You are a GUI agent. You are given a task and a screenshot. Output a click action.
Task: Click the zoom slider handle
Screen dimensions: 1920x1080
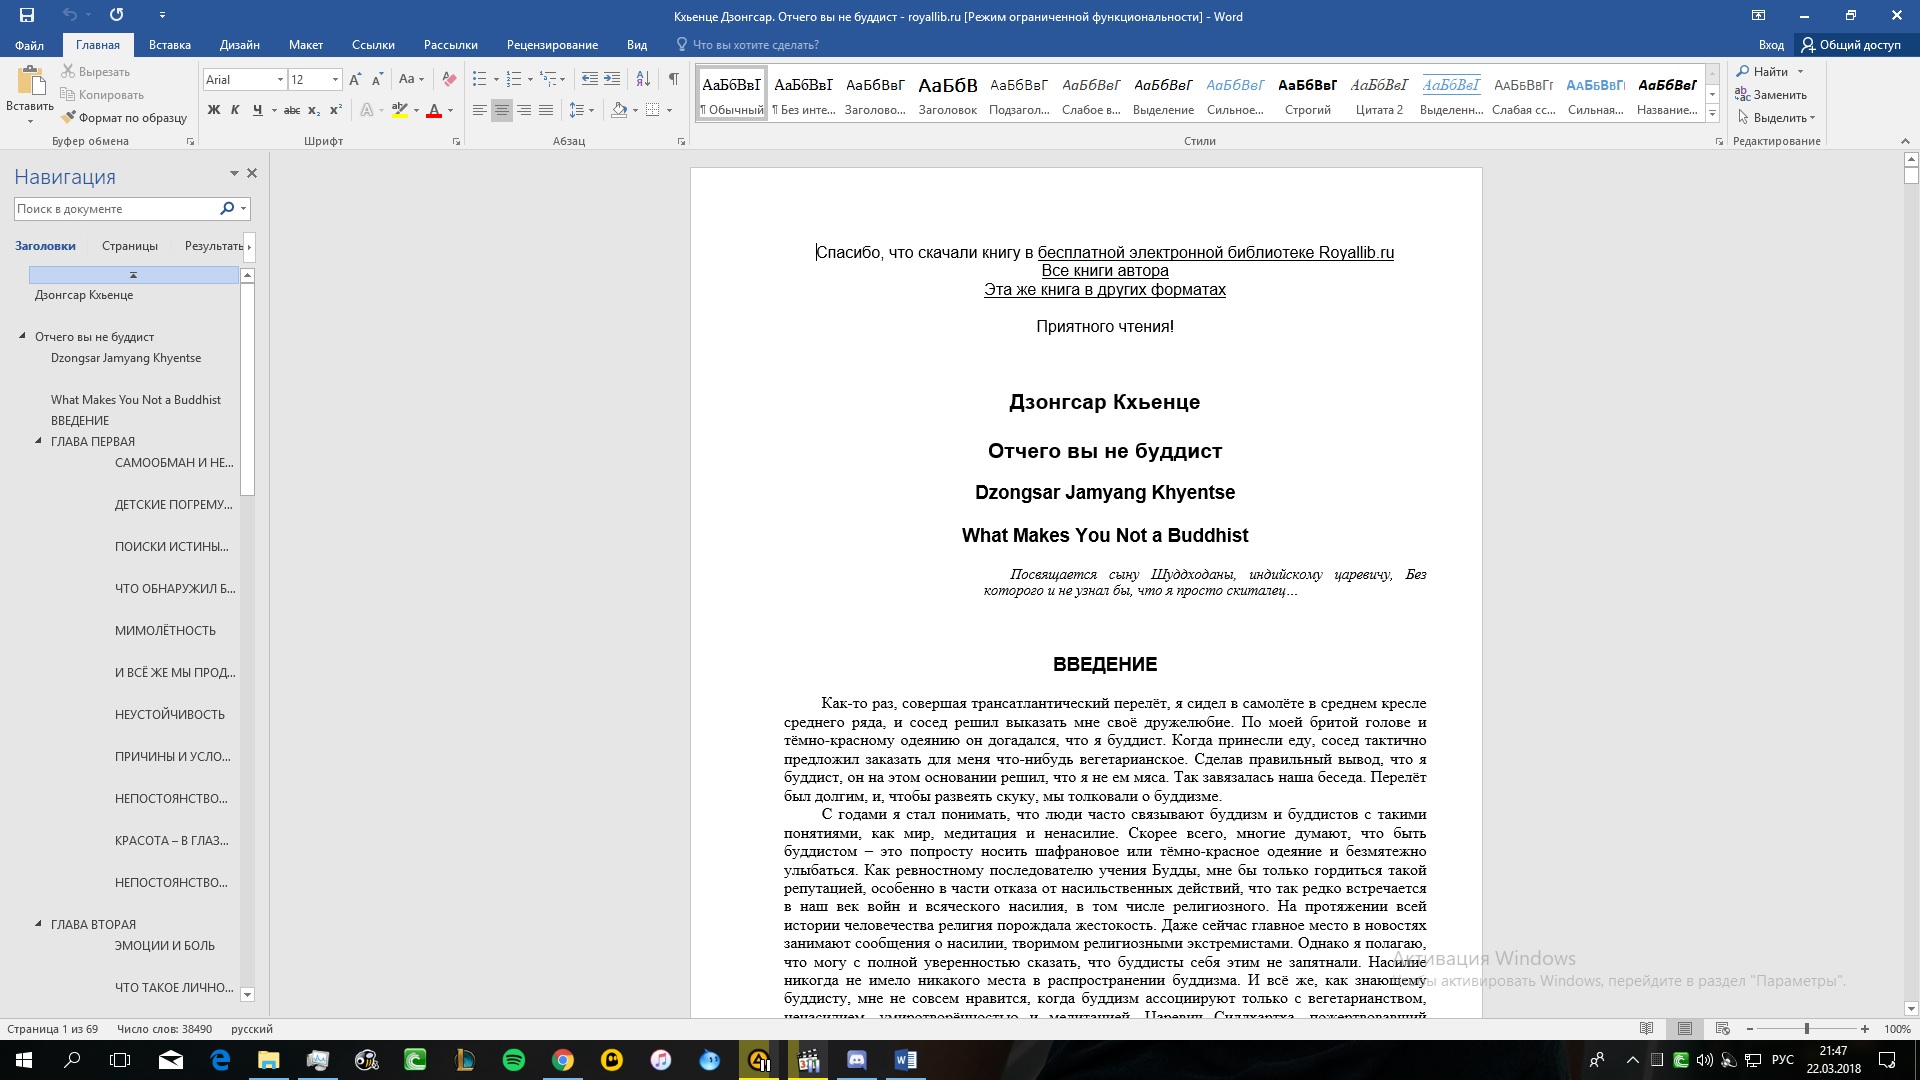click(x=1806, y=1029)
